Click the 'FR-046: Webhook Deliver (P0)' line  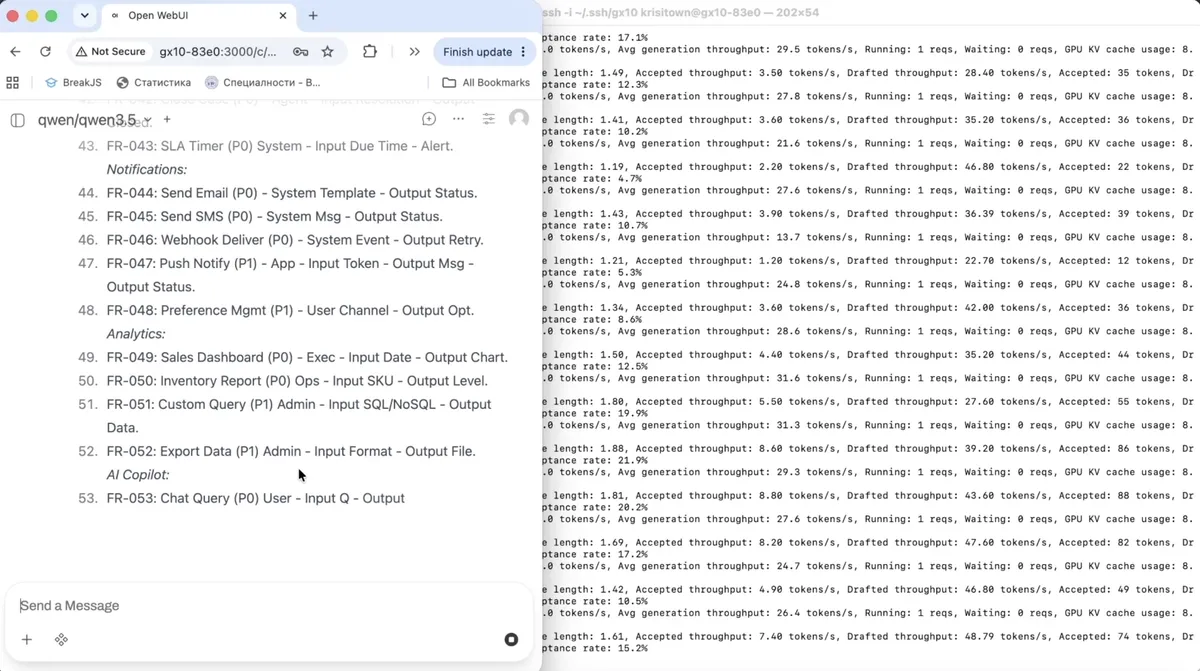coord(295,240)
